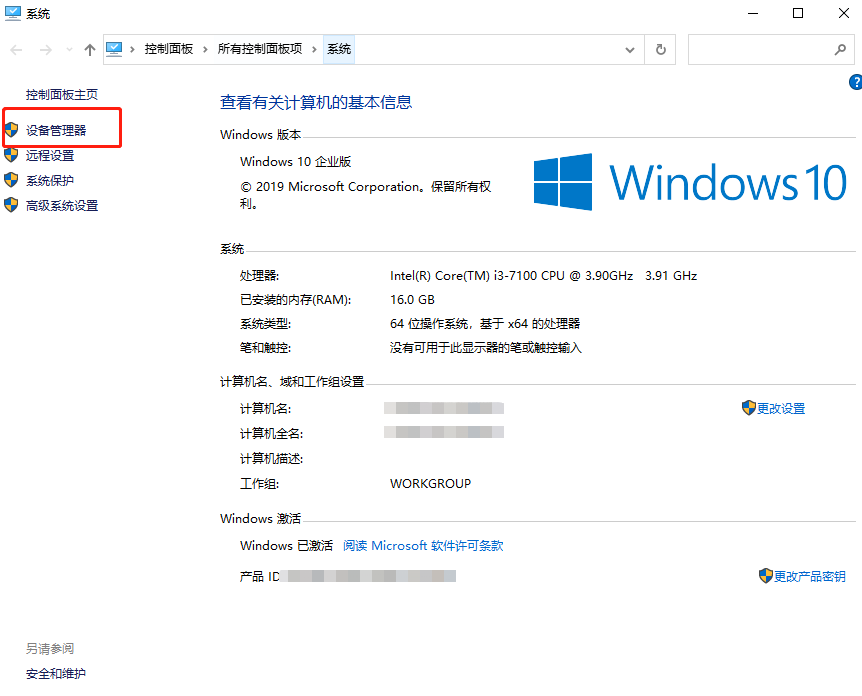Select the 系统 breadcrumb in the address bar
Viewport: 862px width, 696px height.
point(339,49)
